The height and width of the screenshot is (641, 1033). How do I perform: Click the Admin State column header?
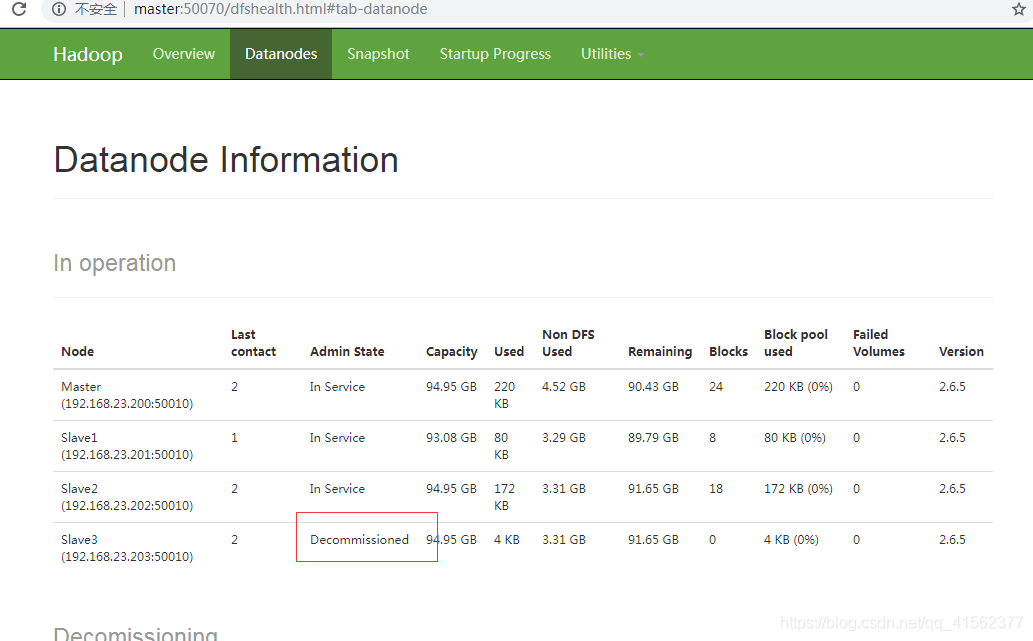tap(347, 352)
